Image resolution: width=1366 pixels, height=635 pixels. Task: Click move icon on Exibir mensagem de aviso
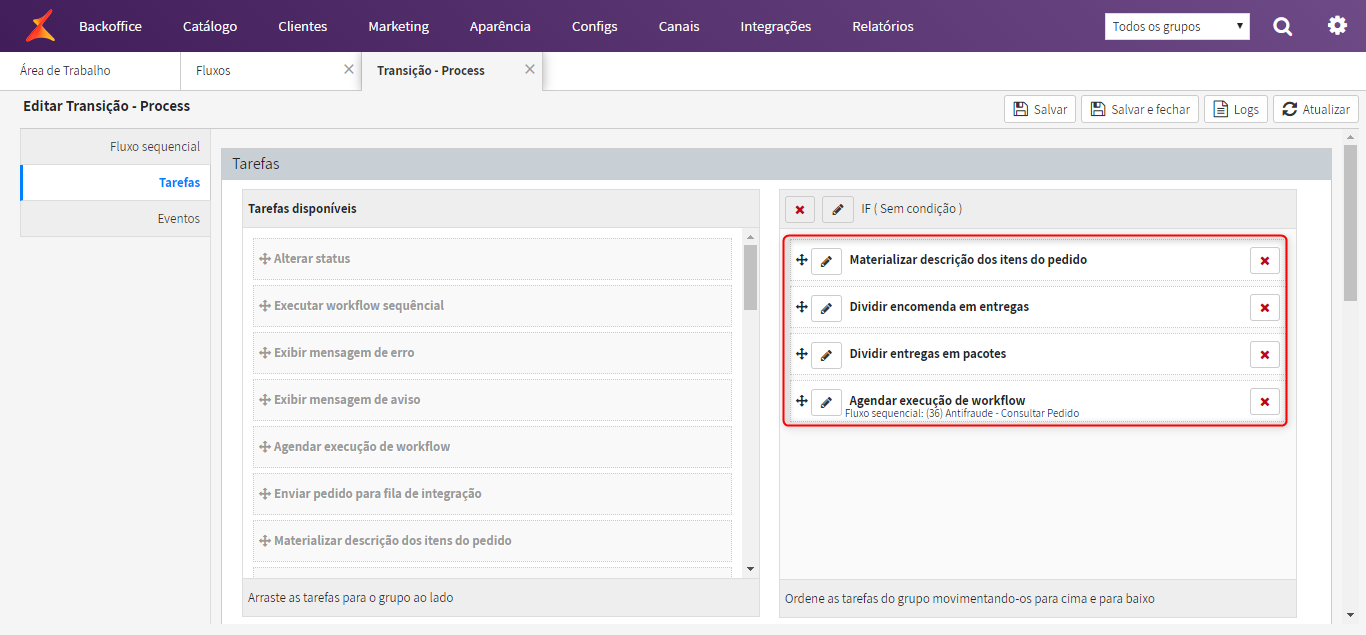[x=265, y=399]
